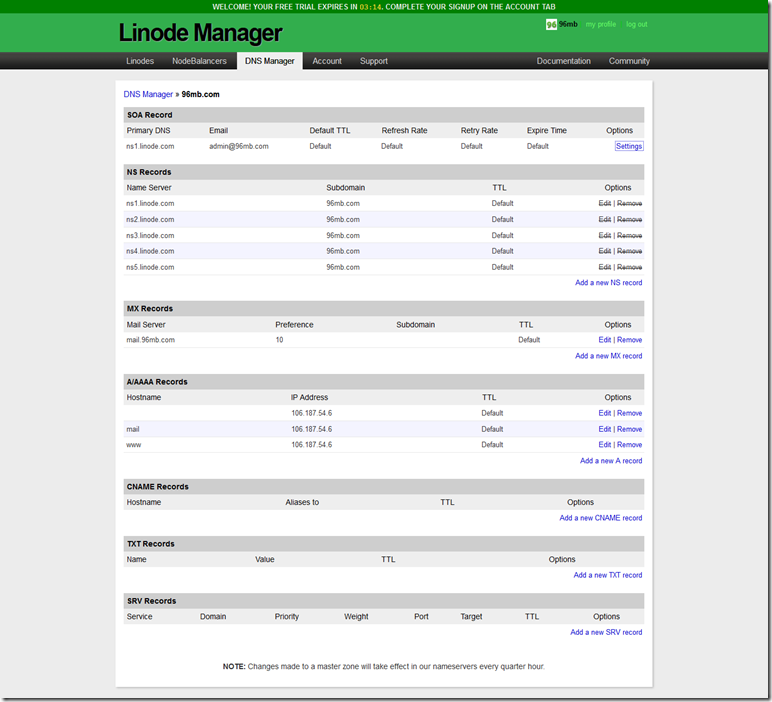Screen dimensions: 772x702
Task: Remove the ns1.linode.com NS record
Action: [x=629, y=203]
